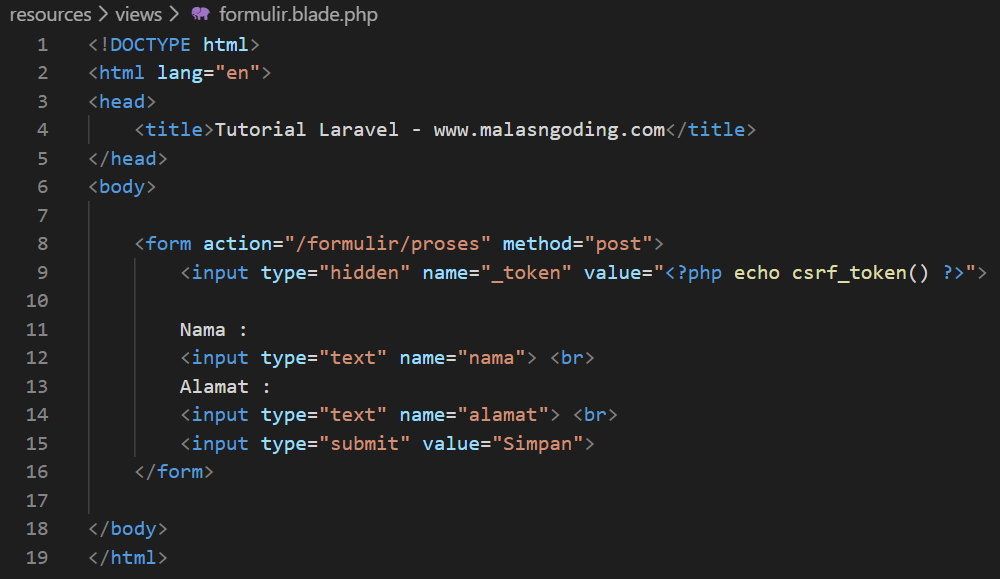Image resolution: width=1000 pixels, height=579 pixels.
Task: Click the closing </body> tag
Action: click(x=128, y=529)
